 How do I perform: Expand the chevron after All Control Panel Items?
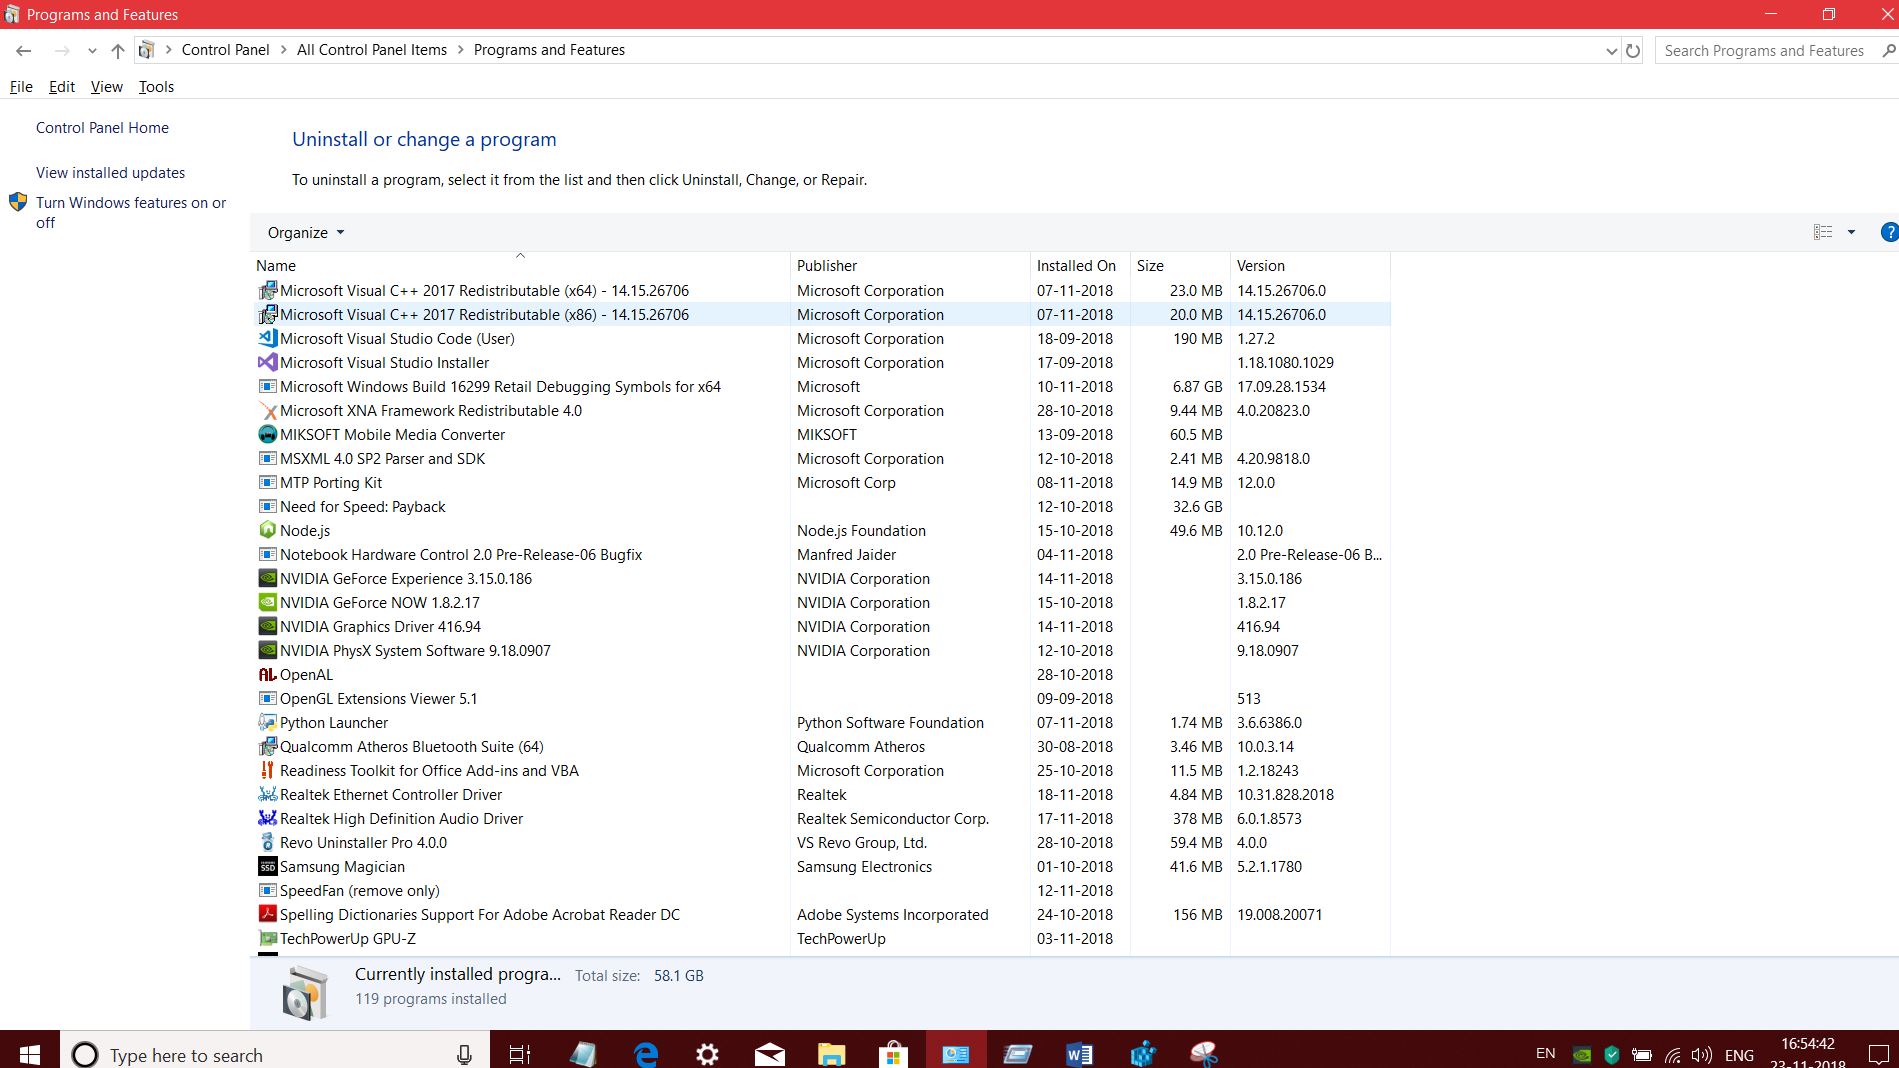[x=460, y=50]
